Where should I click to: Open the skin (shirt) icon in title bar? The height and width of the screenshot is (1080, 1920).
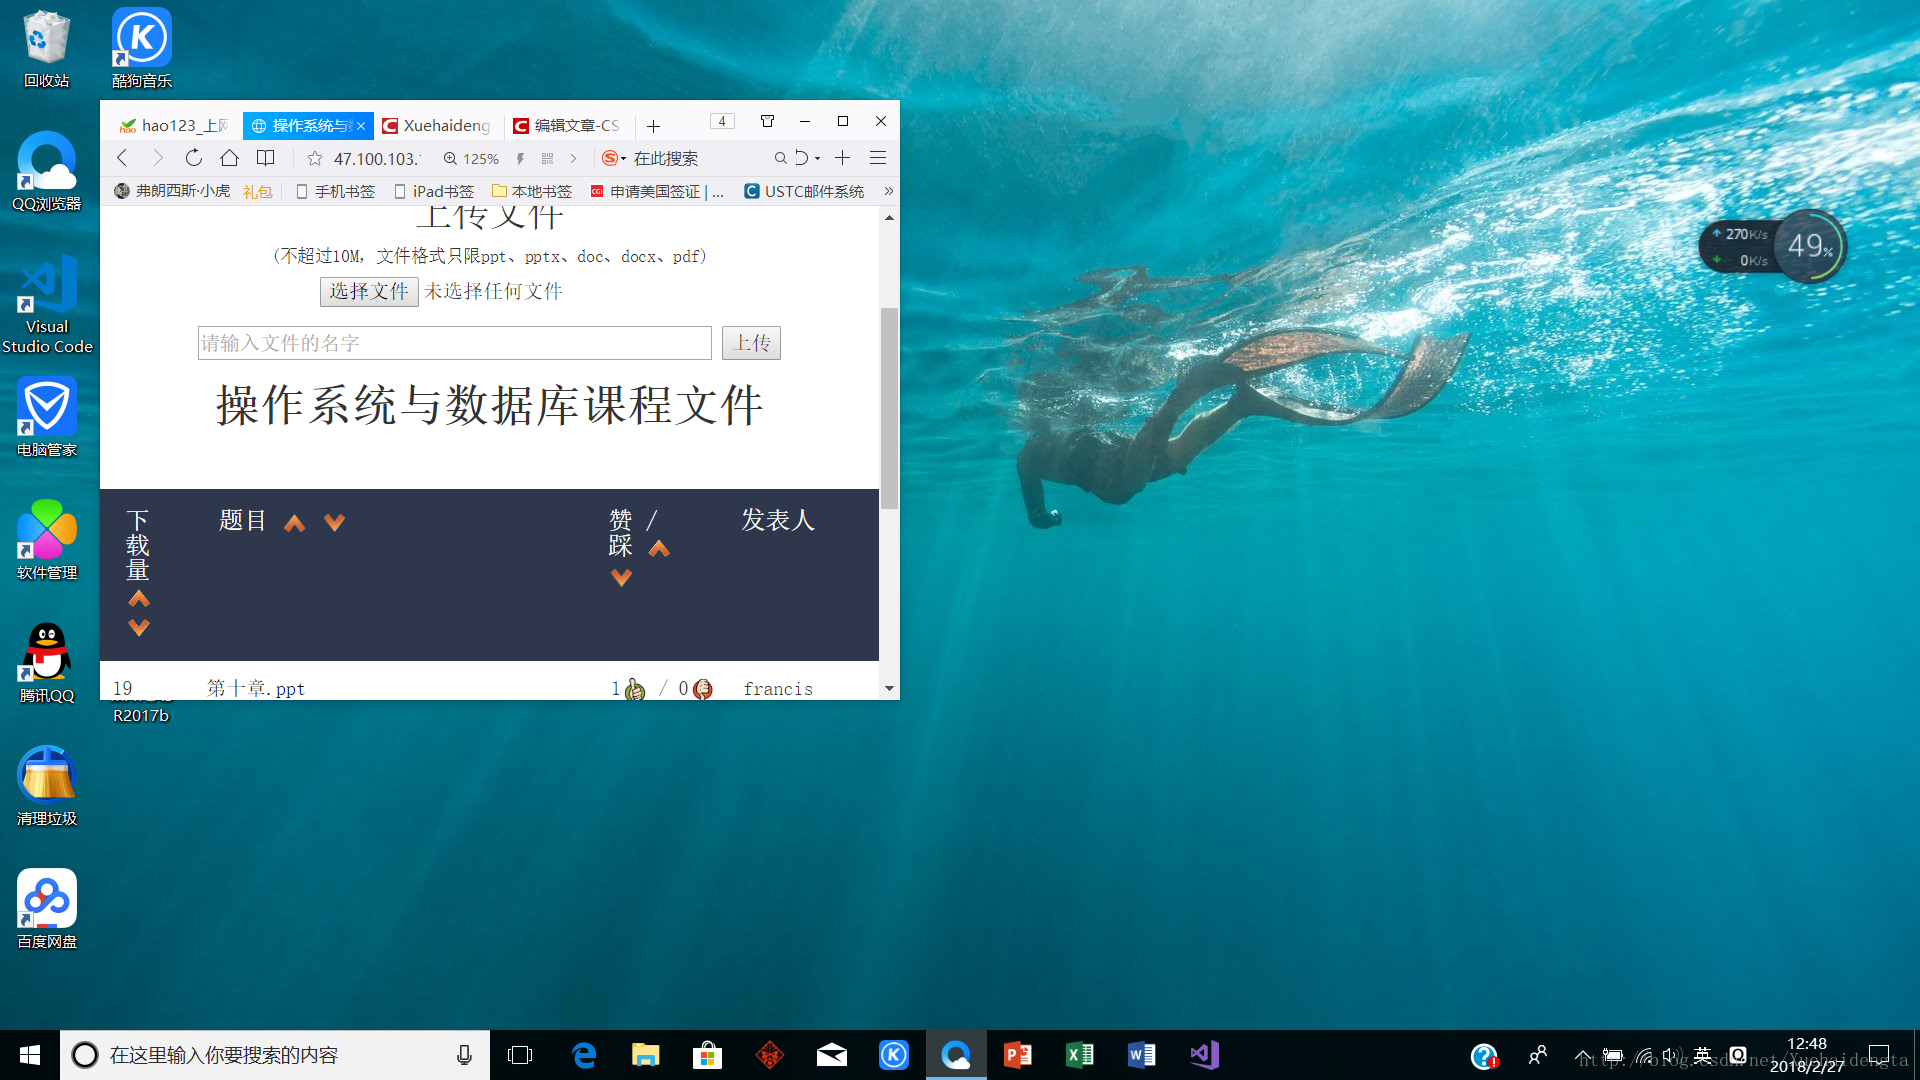[768, 121]
